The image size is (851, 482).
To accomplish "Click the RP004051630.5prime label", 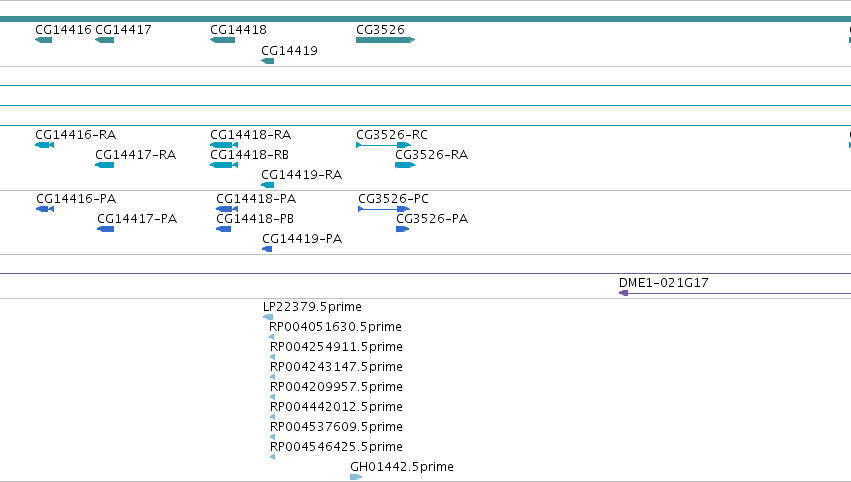I will tap(335, 327).
